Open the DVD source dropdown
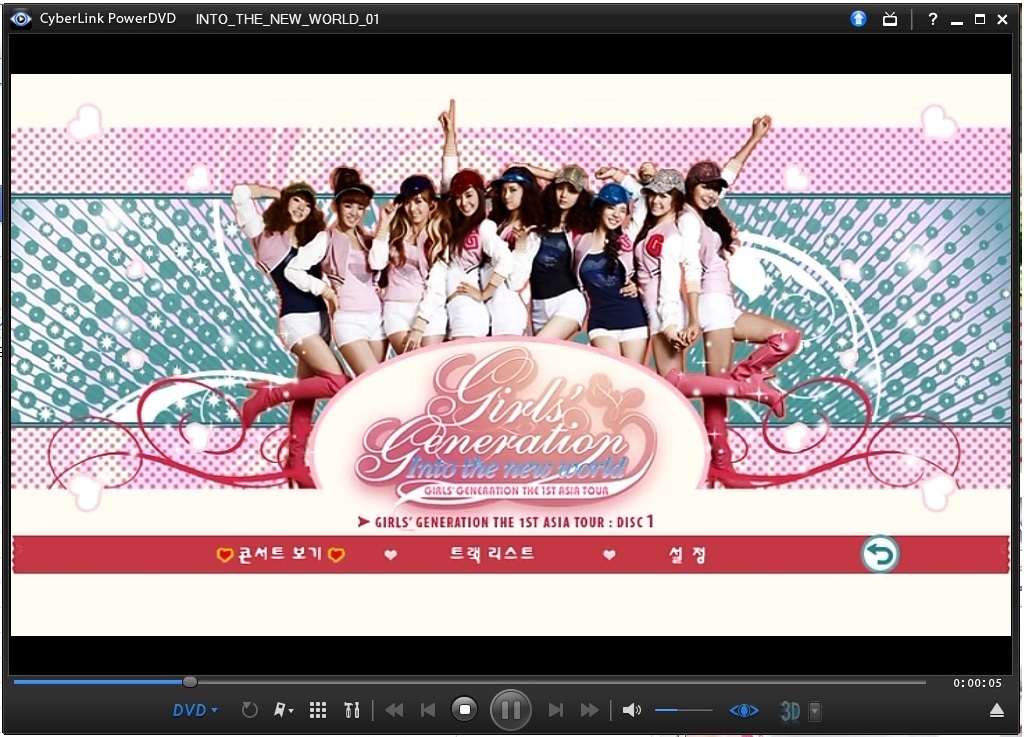 pyautogui.click(x=195, y=710)
